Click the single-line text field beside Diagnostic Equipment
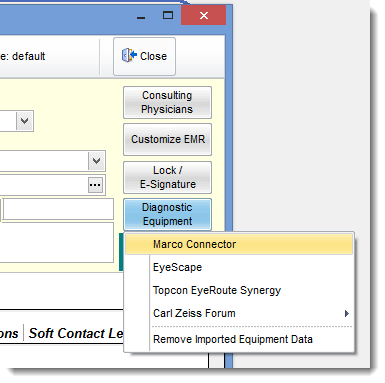385x383 pixels. click(x=58, y=209)
